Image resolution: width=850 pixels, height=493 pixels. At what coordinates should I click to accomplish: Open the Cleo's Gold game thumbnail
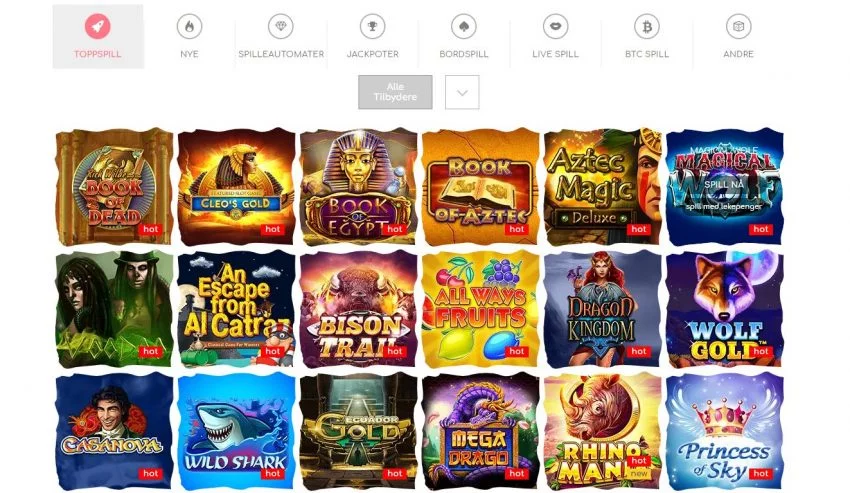pyautogui.click(x=236, y=187)
